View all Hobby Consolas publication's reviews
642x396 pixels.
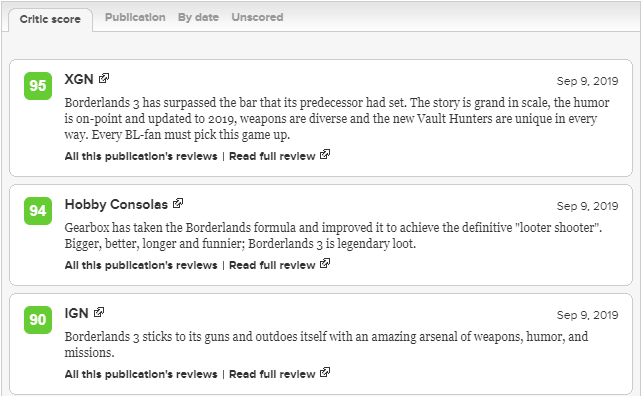point(141,265)
